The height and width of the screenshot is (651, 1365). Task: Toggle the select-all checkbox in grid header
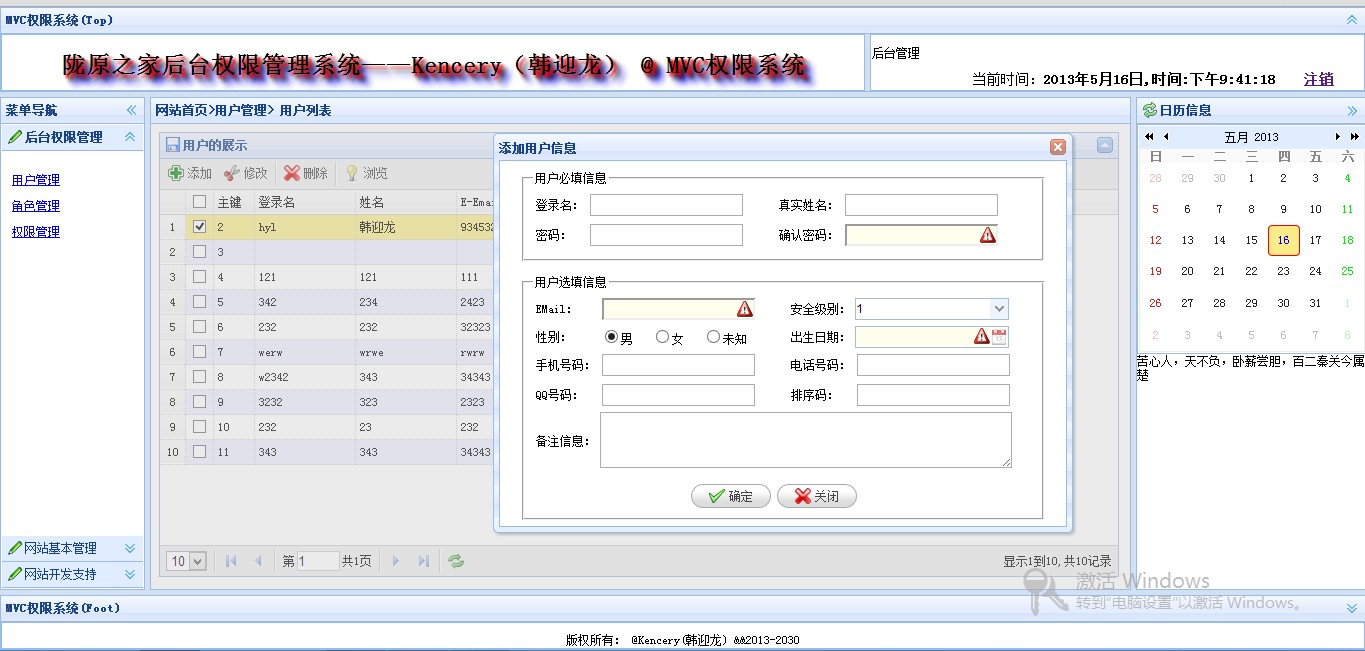[200, 202]
